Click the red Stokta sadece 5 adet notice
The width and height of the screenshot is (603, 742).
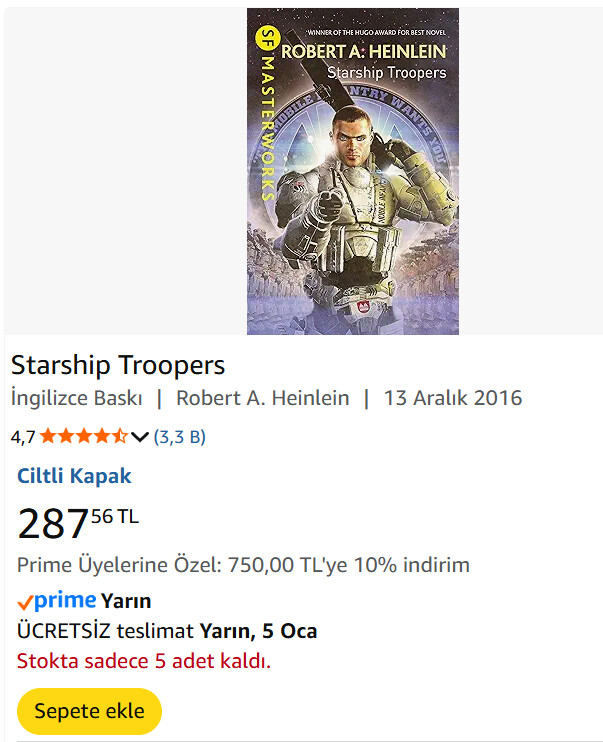pos(144,661)
